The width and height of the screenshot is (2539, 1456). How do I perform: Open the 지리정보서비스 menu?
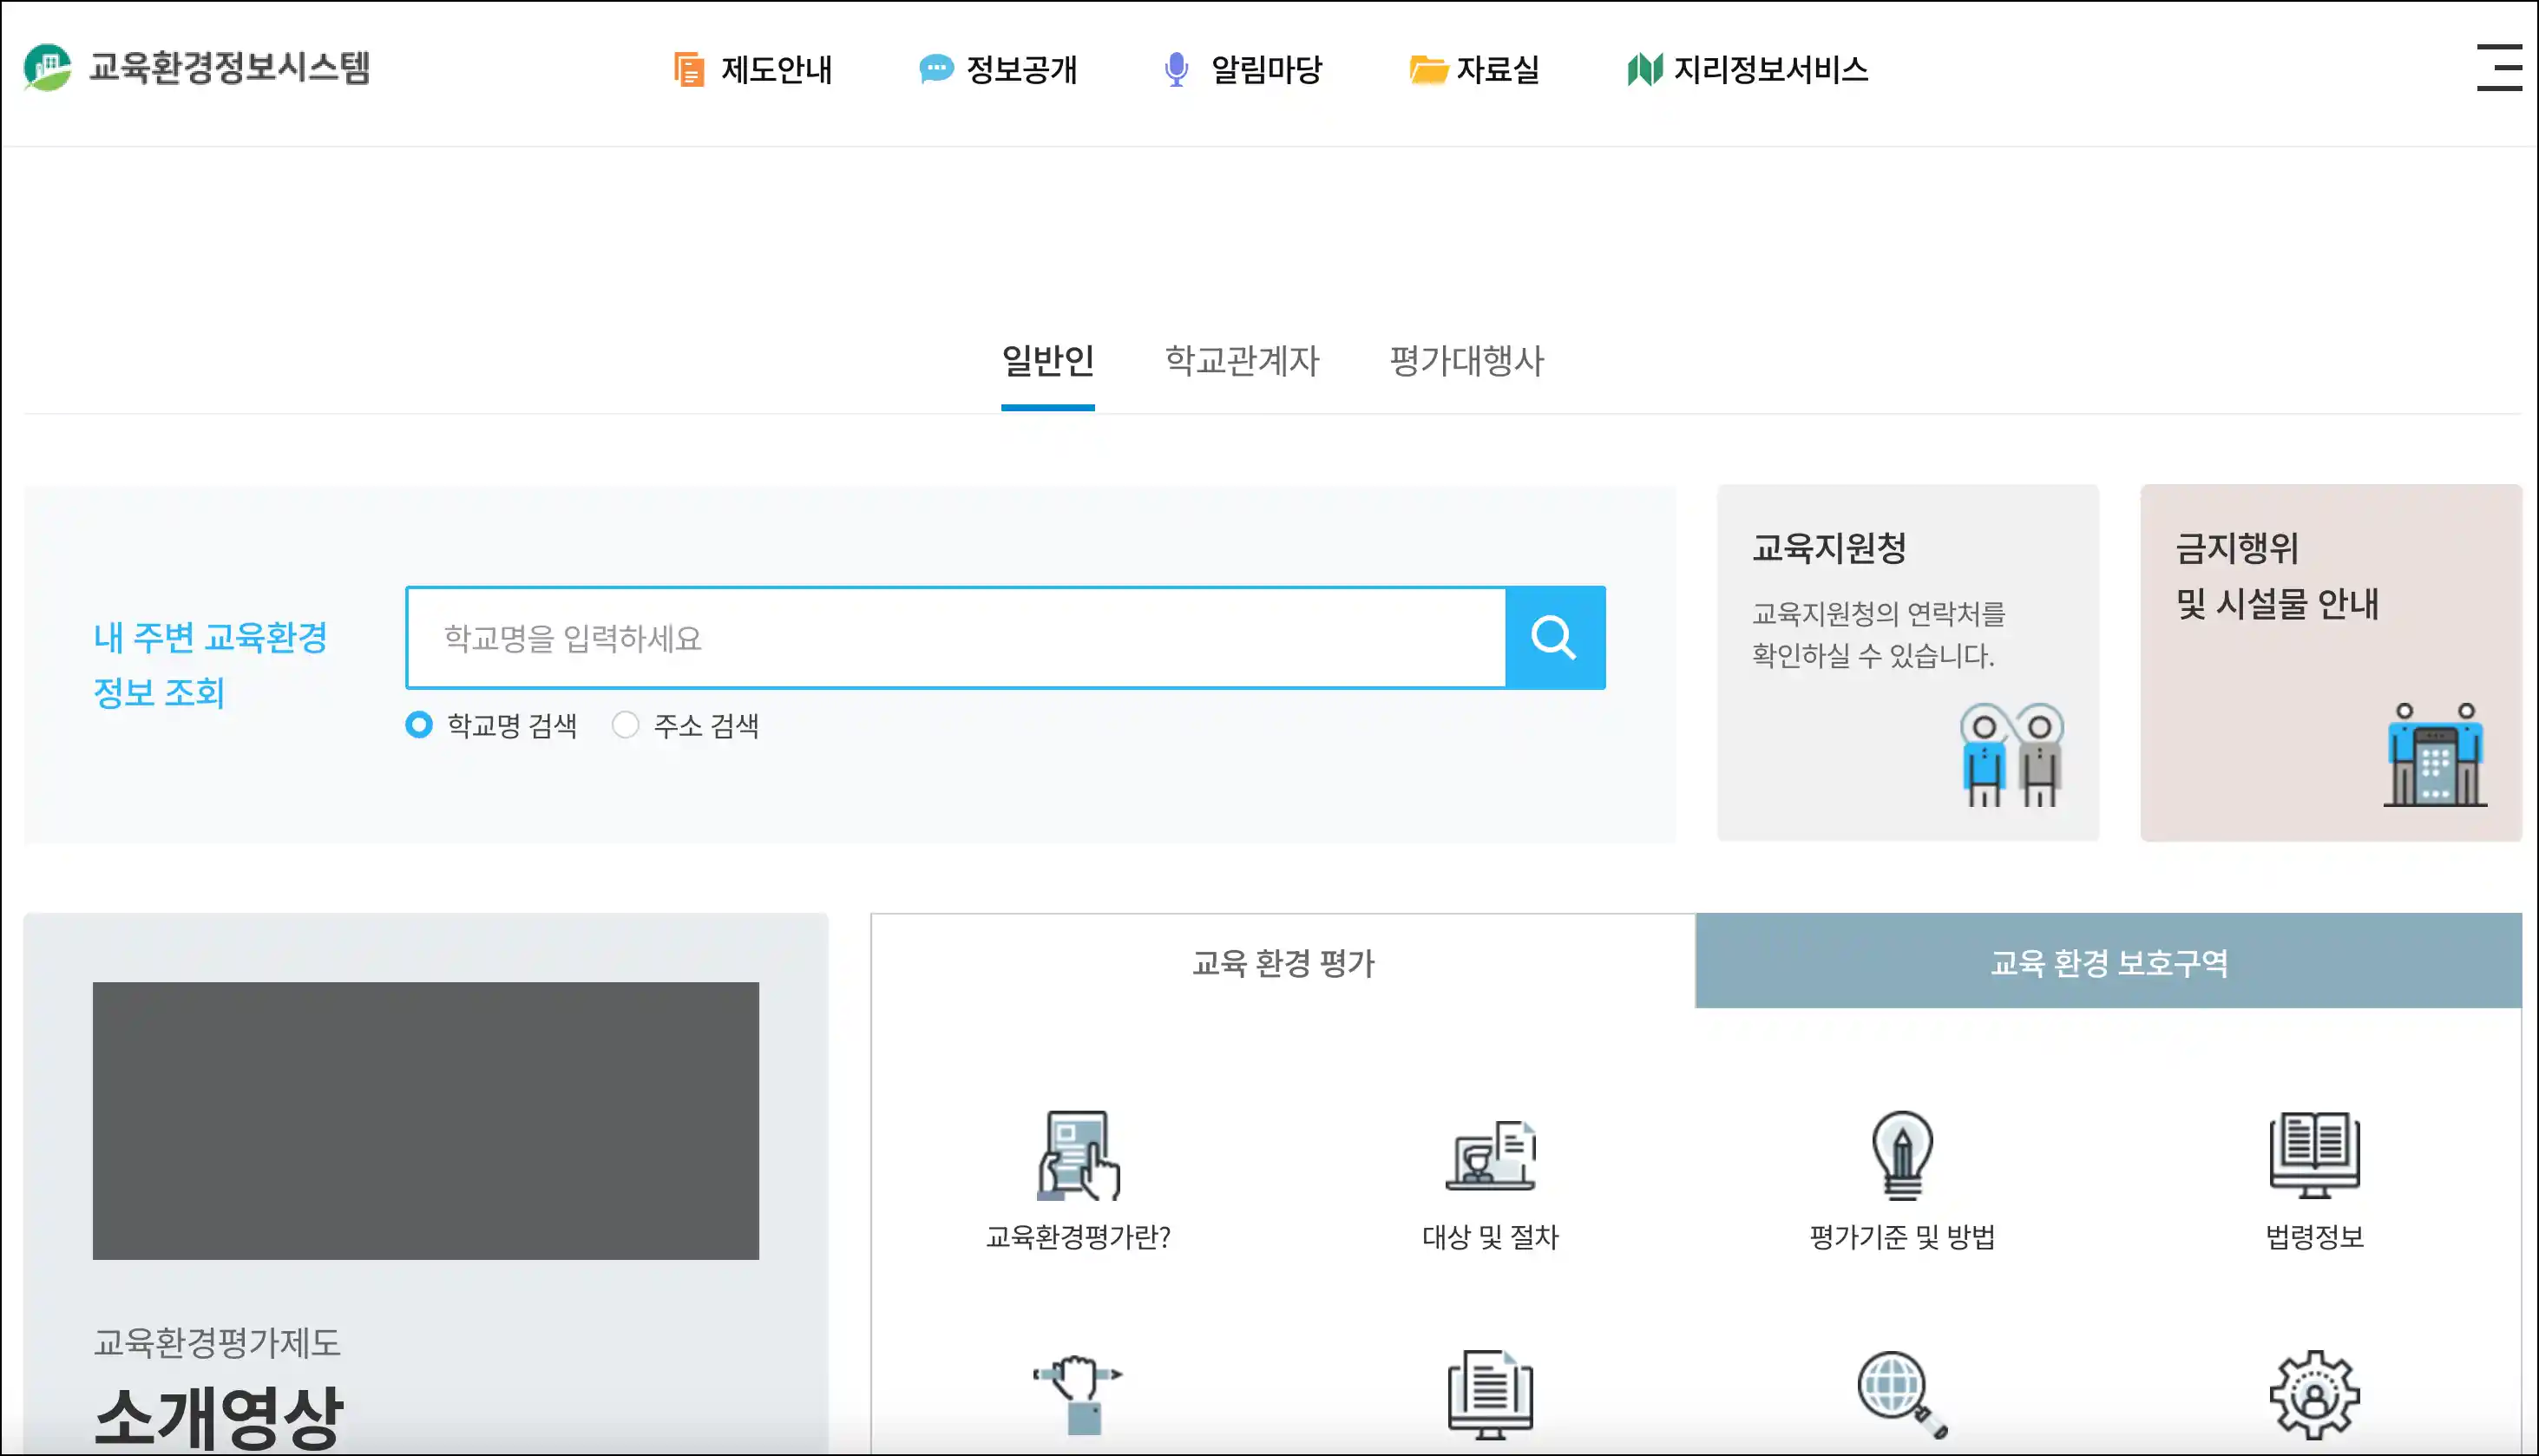pos(1771,69)
